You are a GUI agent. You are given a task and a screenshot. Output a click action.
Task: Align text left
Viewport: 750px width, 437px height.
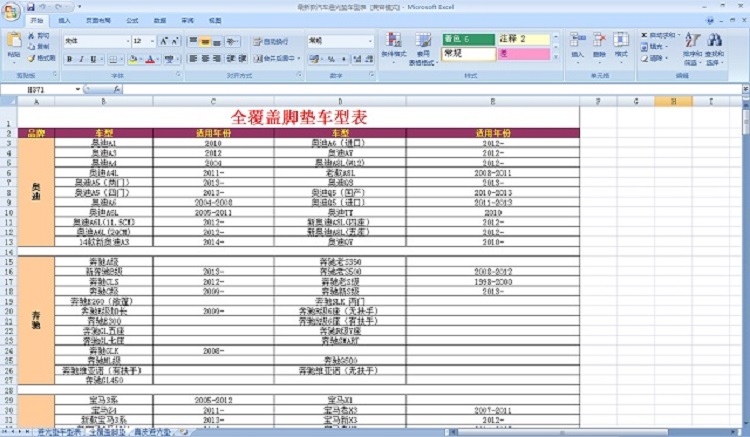(x=193, y=58)
